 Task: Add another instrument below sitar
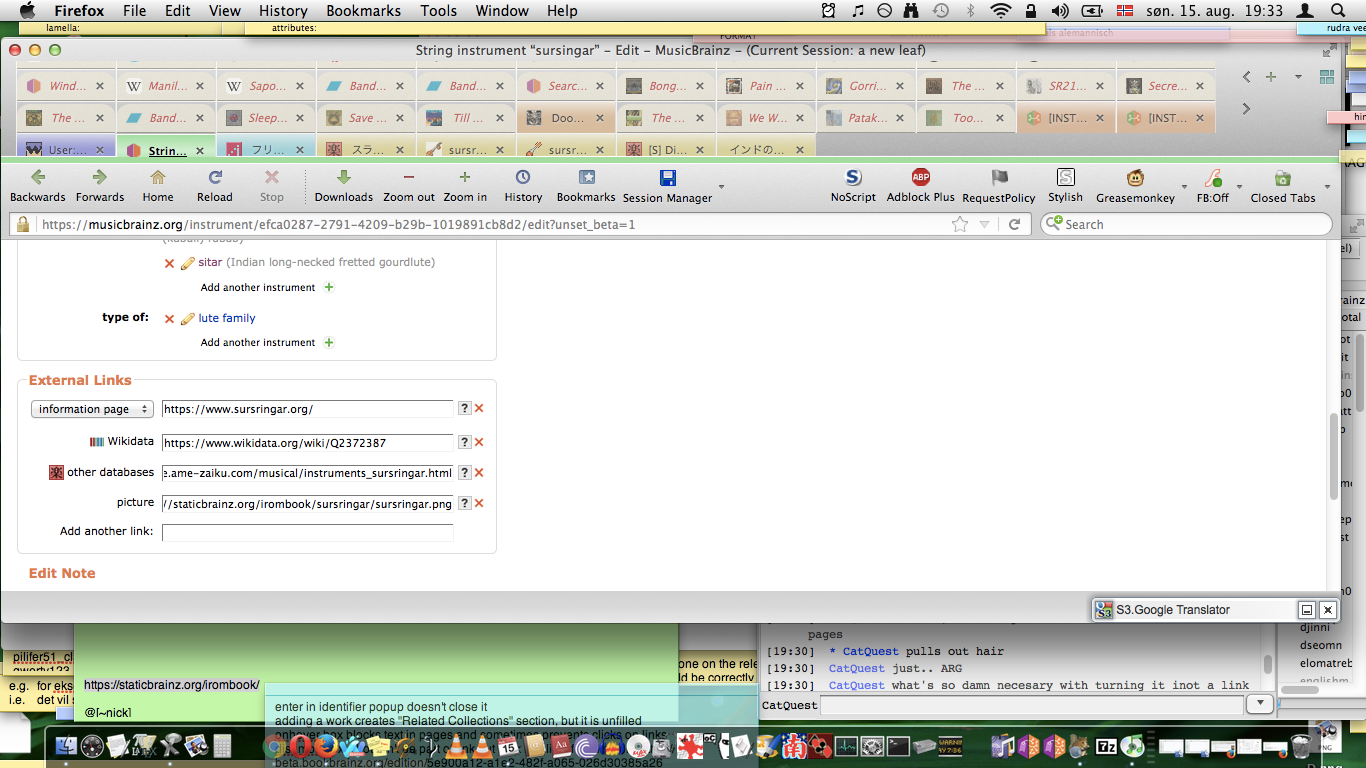267,287
